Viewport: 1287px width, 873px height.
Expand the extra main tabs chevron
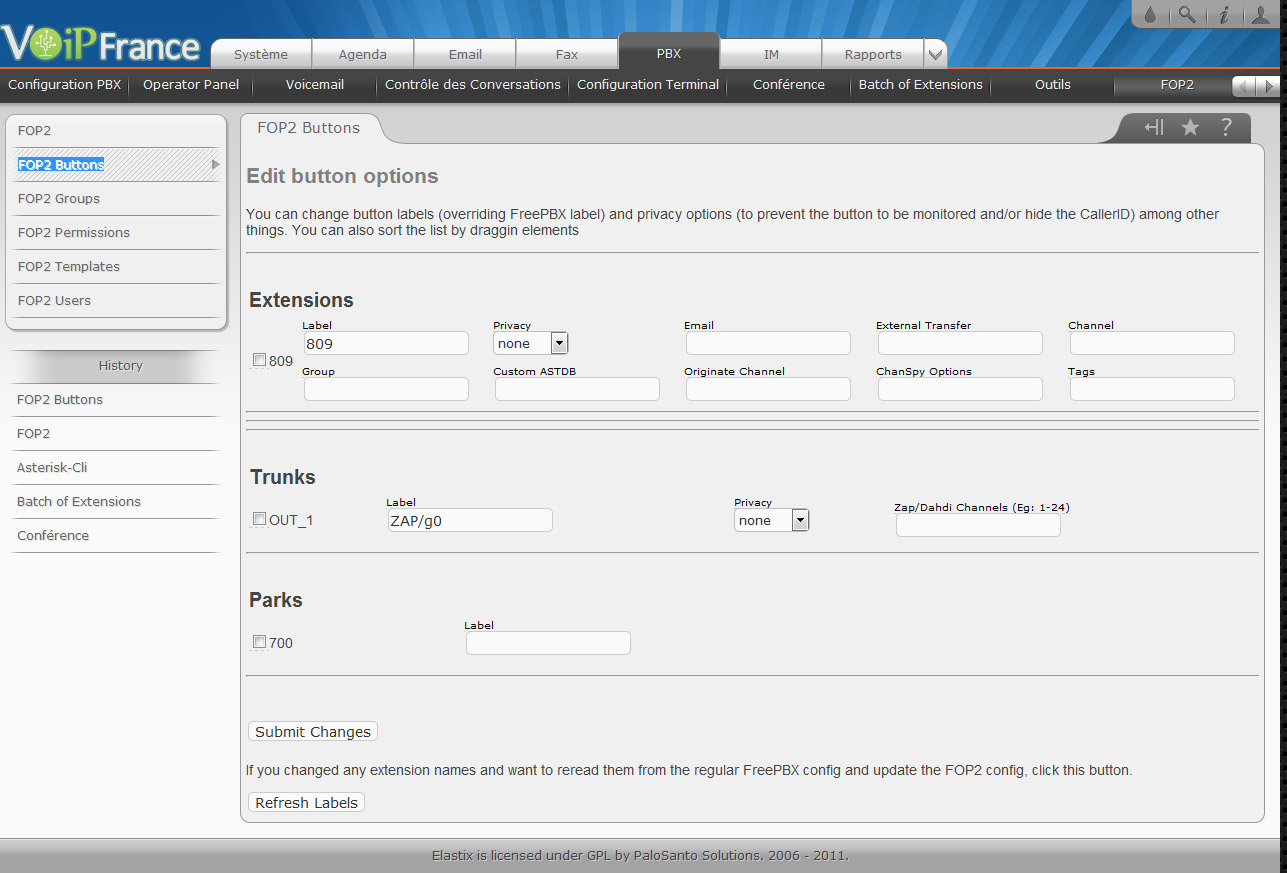point(934,54)
